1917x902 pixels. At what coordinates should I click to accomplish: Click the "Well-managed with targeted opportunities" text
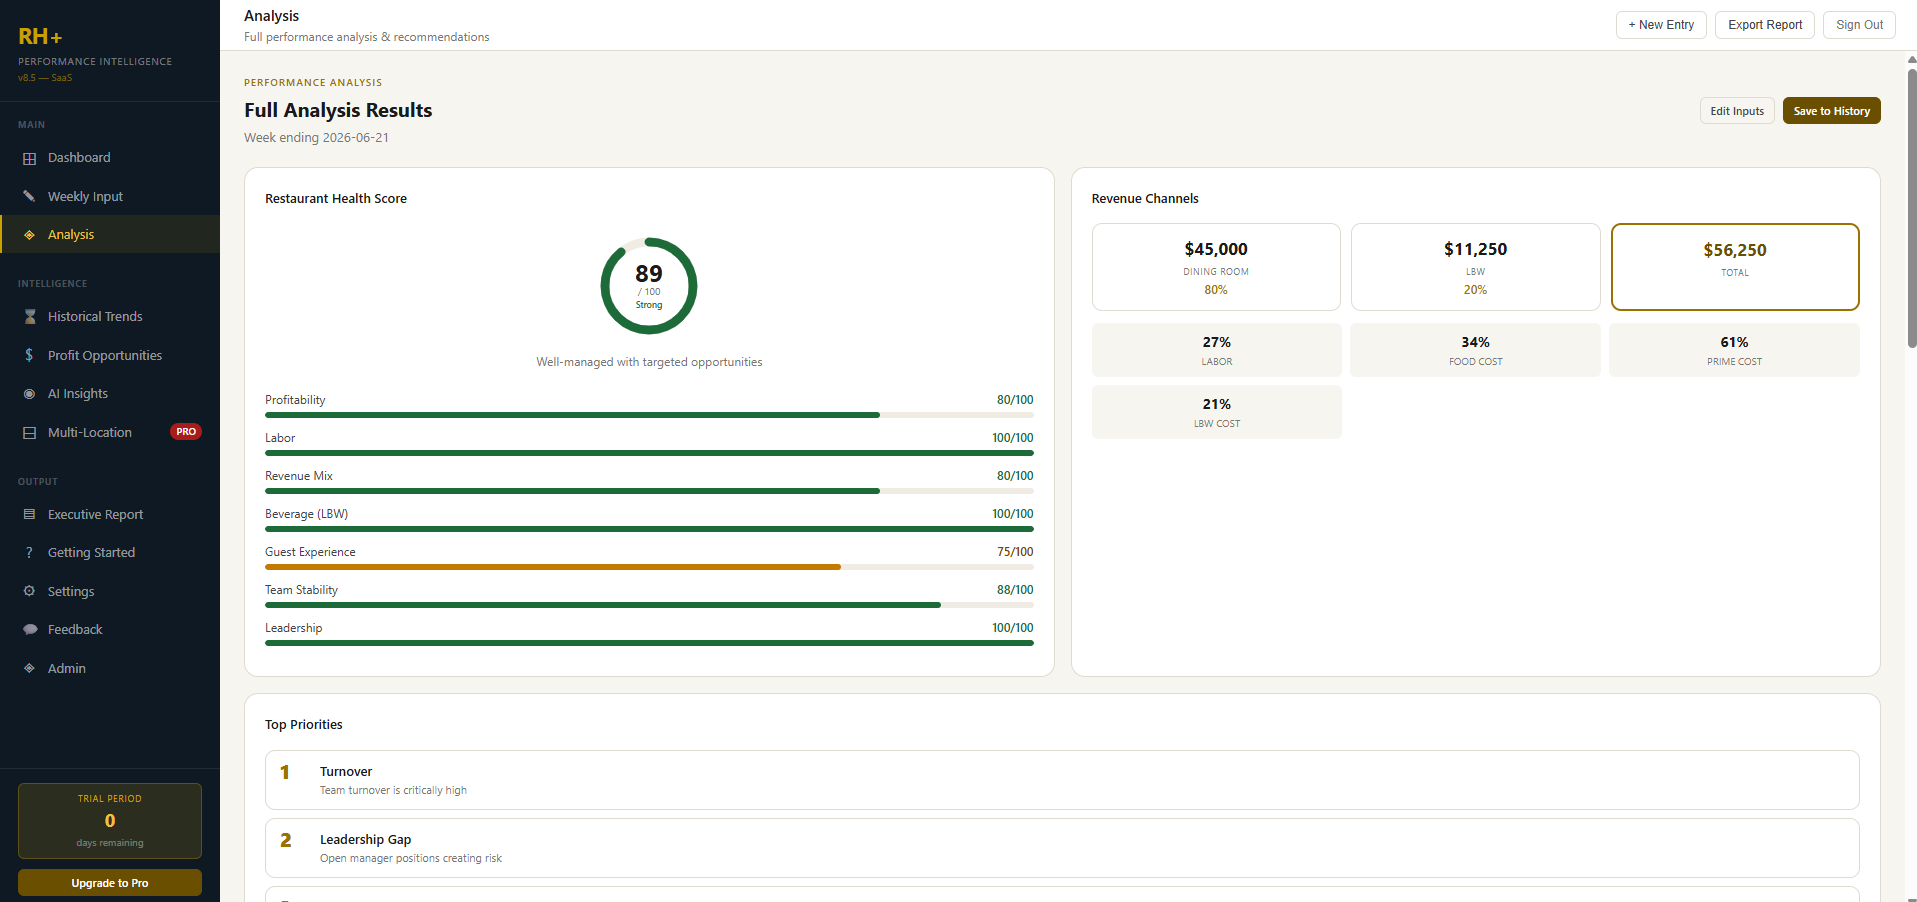pyautogui.click(x=649, y=362)
